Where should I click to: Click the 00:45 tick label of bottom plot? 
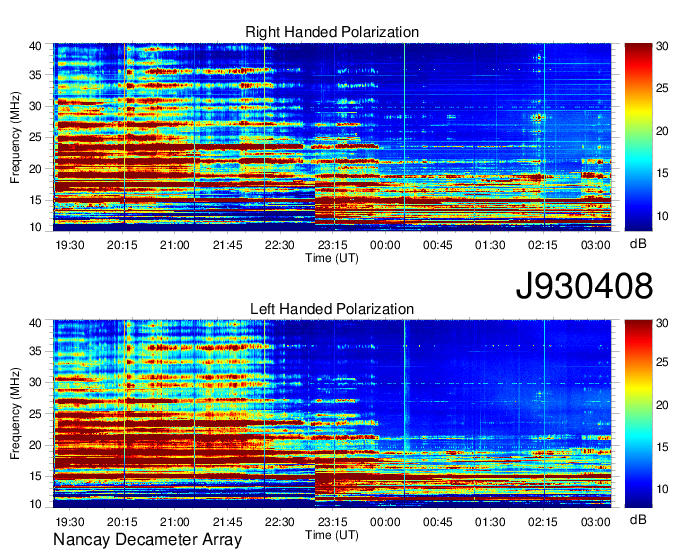pyautogui.click(x=438, y=522)
